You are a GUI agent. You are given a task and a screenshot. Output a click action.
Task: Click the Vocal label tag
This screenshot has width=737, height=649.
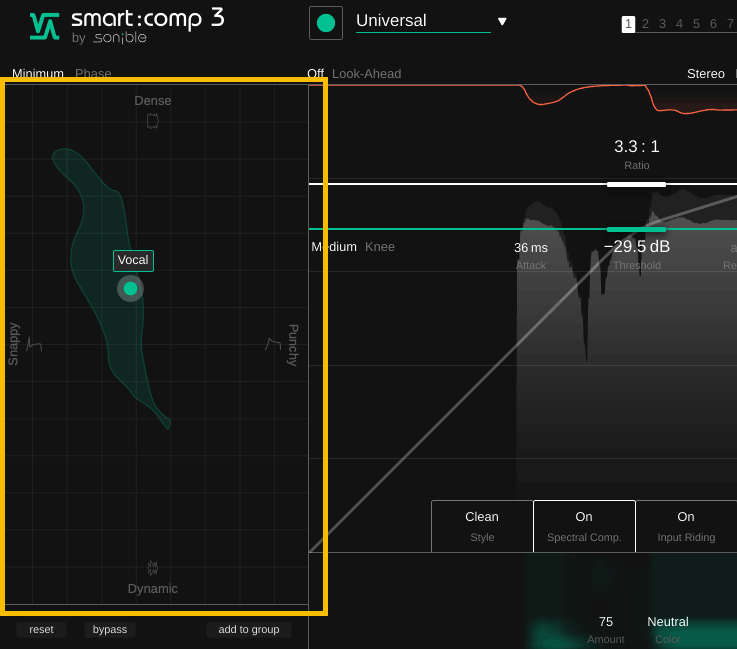point(133,260)
